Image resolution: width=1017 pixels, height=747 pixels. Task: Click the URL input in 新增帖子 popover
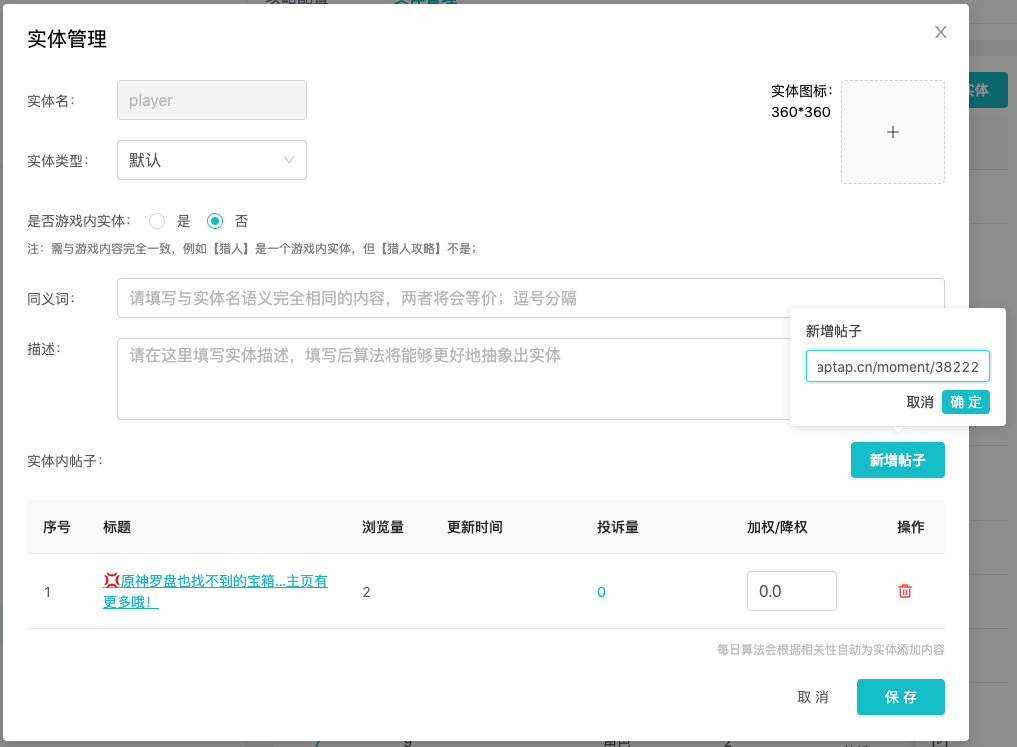pyautogui.click(x=898, y=367)
